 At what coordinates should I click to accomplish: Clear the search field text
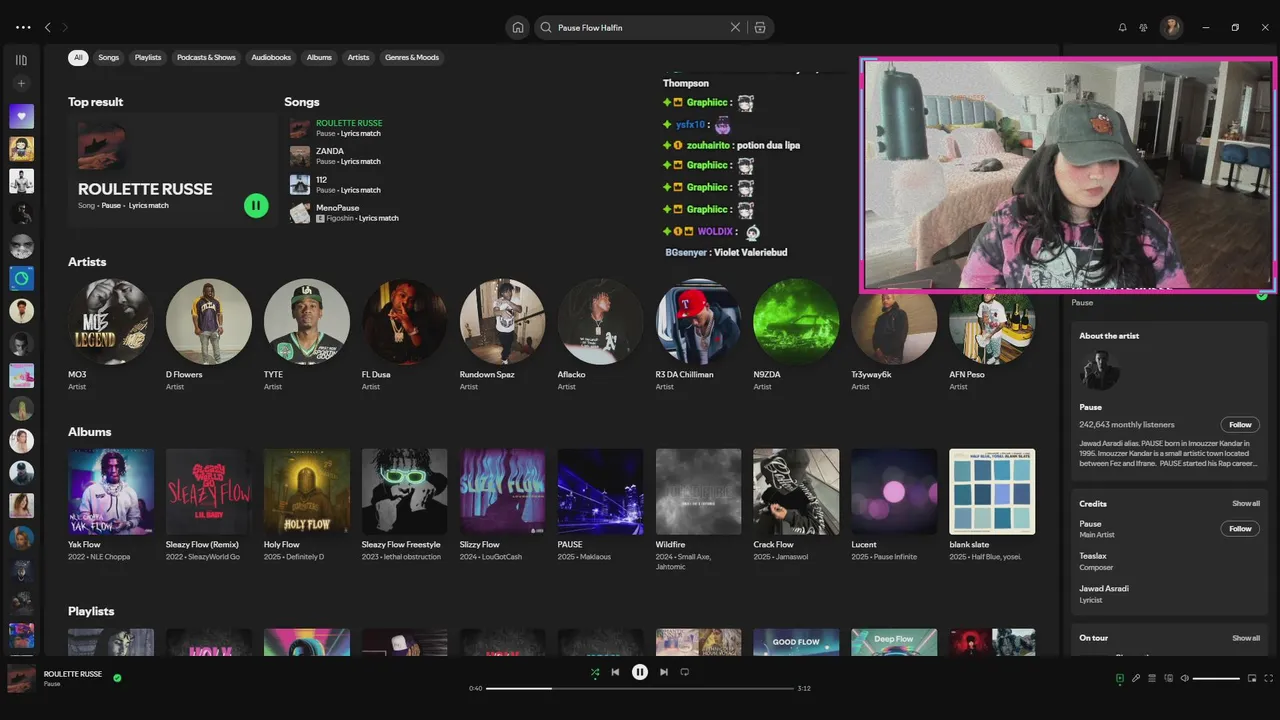pyautogui.click(x=735, y=28)
